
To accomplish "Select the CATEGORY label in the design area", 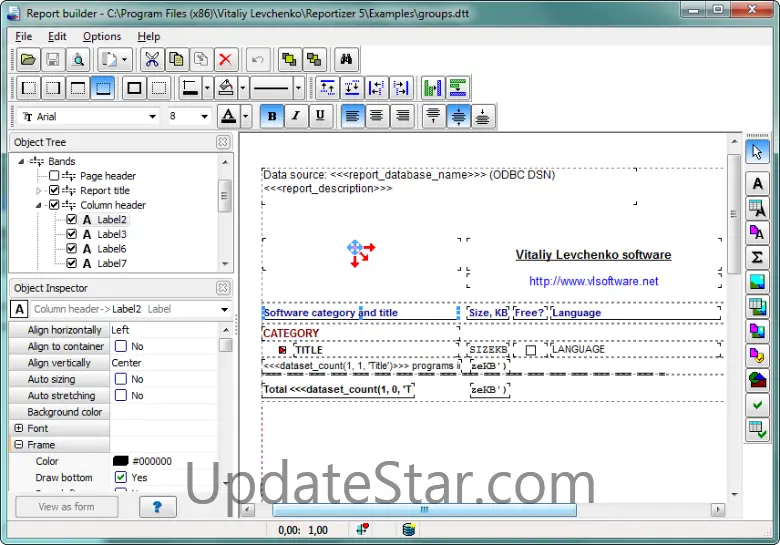I will tap(291, 333).
